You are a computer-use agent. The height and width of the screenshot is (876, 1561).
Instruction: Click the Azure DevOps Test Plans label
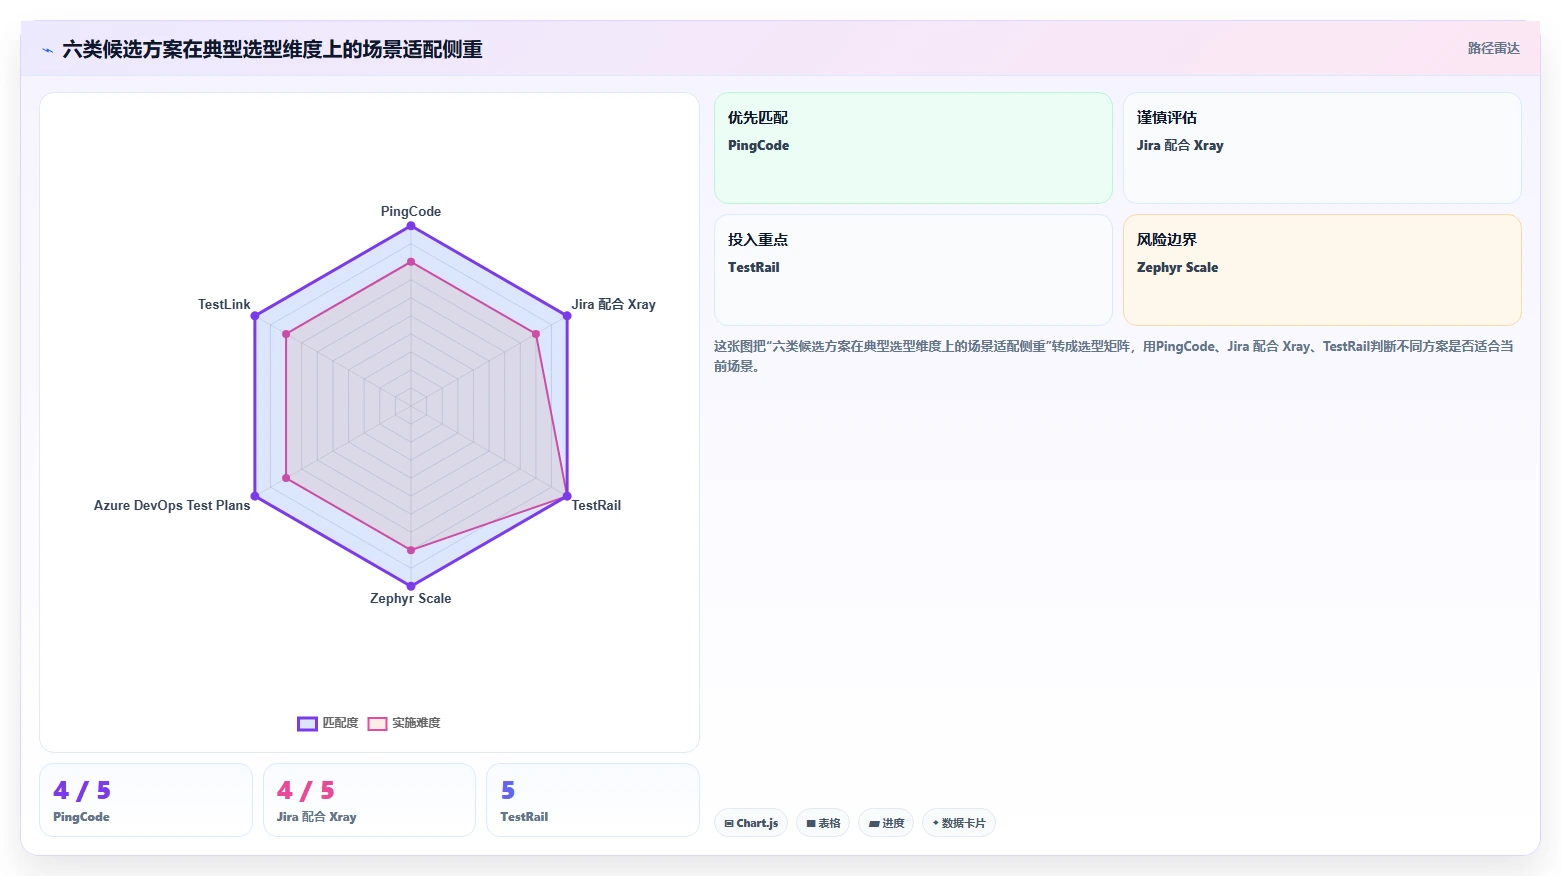tap(172, 505)
